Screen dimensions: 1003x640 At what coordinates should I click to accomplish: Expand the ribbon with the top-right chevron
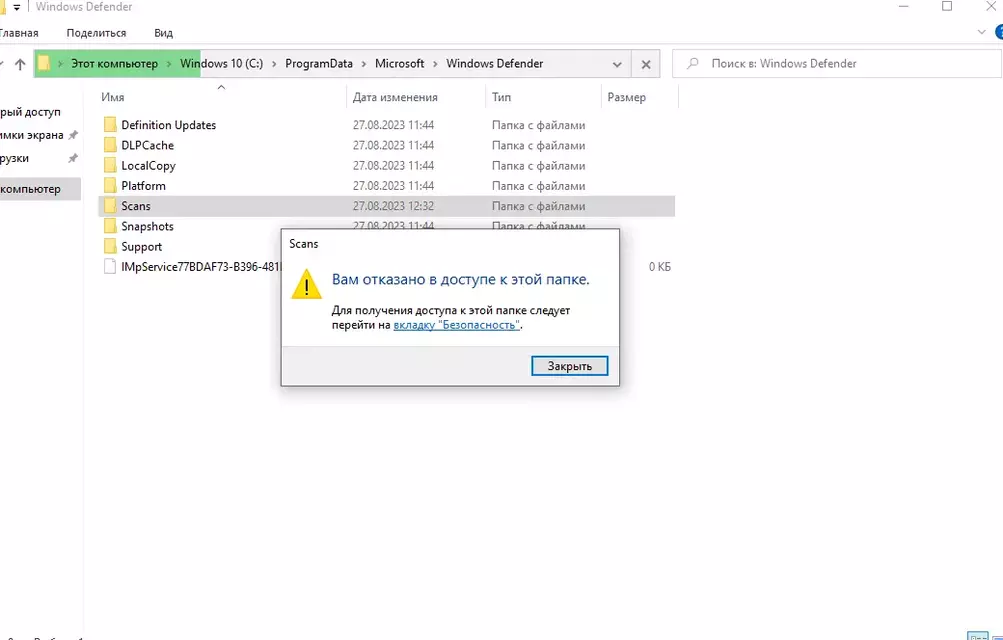pos(981,32)
